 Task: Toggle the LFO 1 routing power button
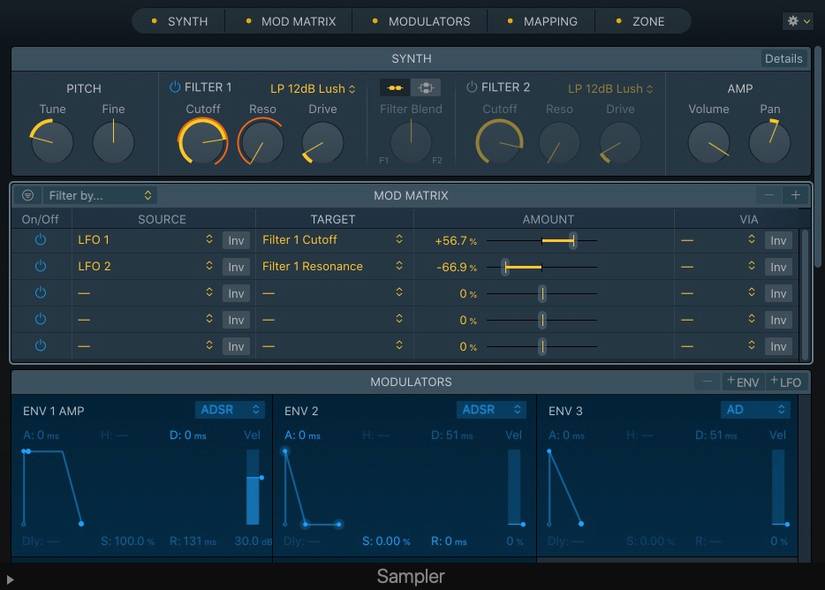(40, 239)
